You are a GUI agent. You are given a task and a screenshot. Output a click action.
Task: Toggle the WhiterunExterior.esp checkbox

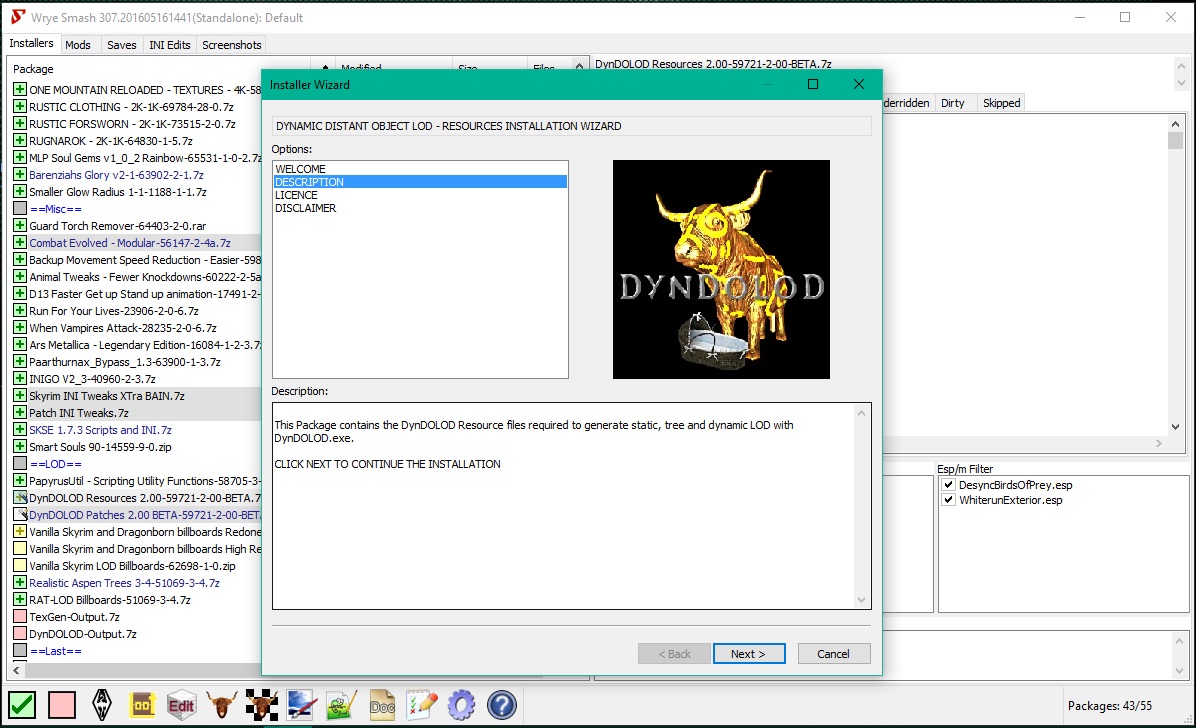tap(949, 500)
